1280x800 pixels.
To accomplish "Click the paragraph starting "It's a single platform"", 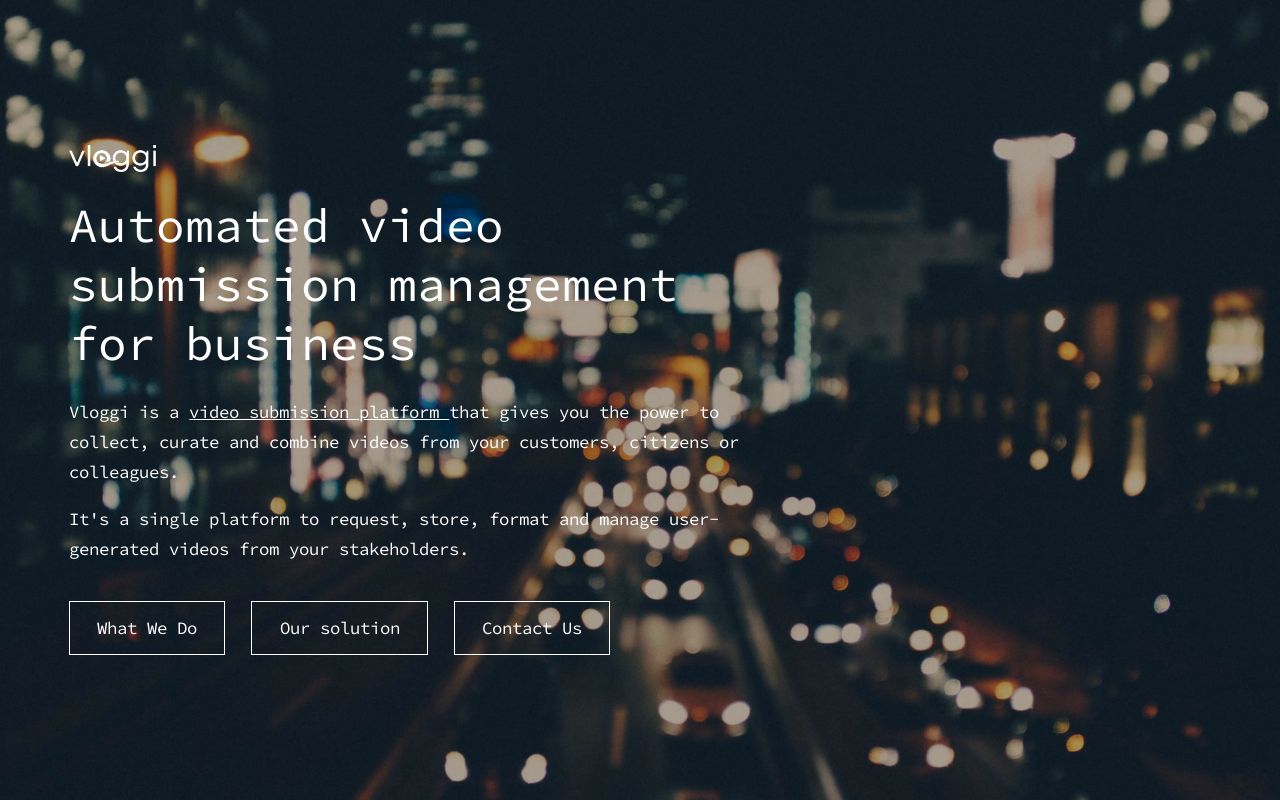I will coord(394,534).
